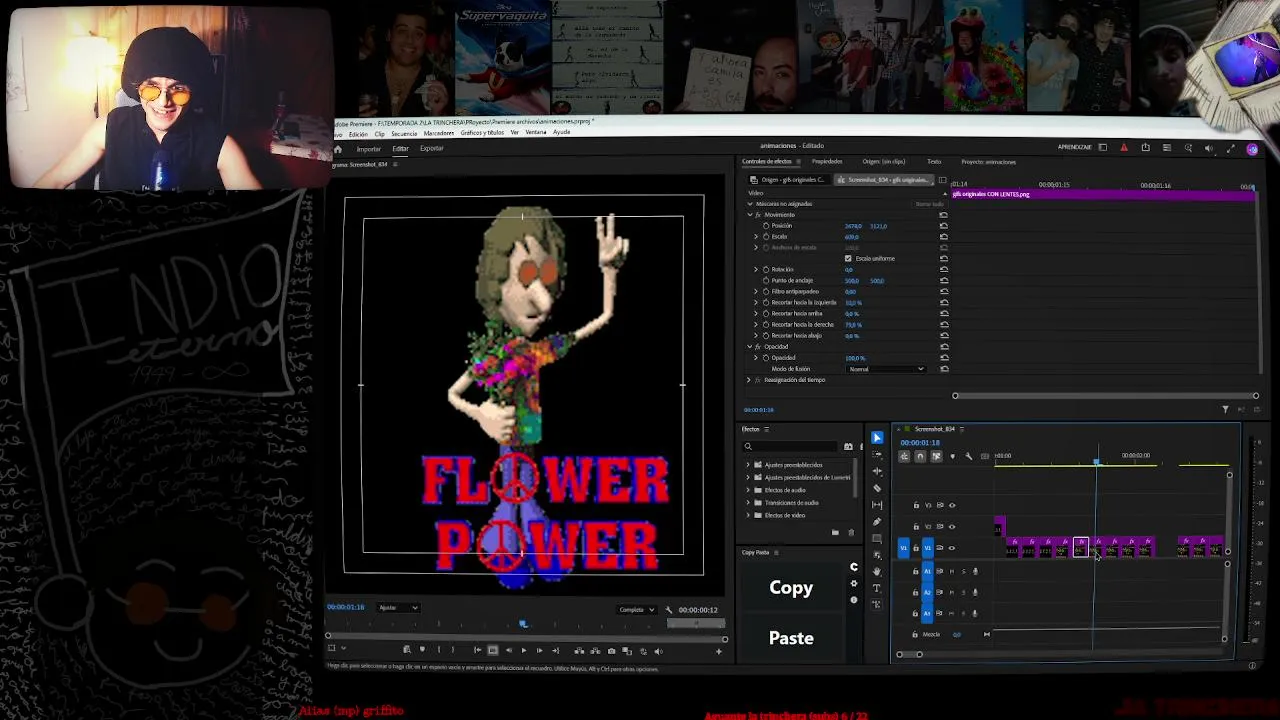
Task: Open the Edición menu
Action: pyautogui.click(x=357, y=133)
